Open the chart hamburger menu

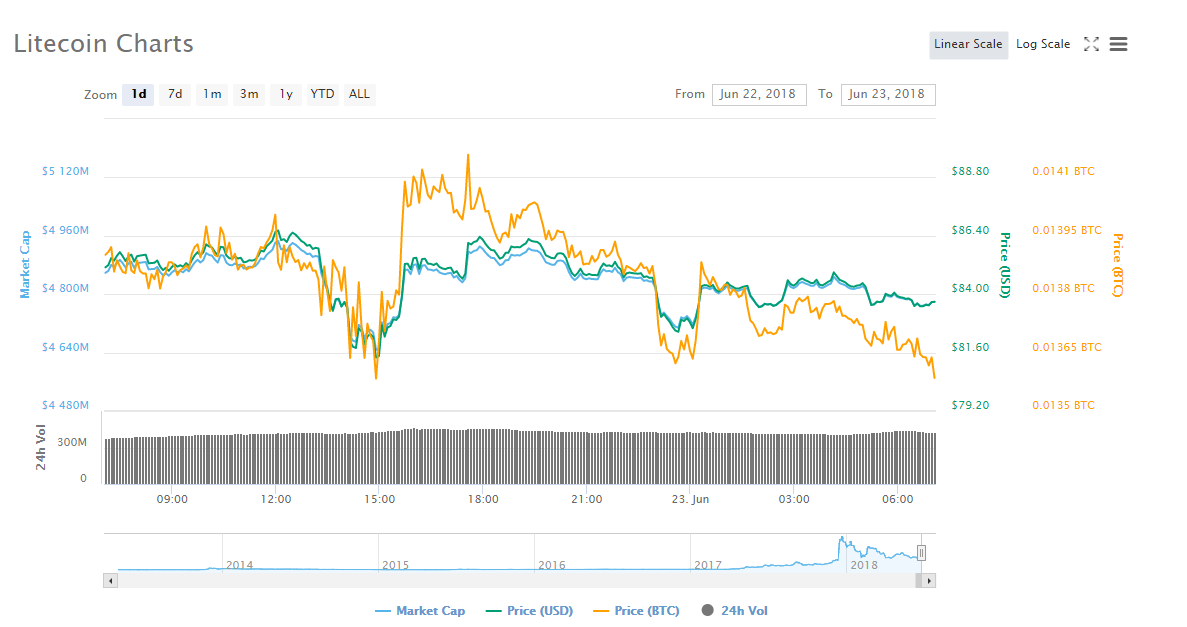tap(1118, 44)
